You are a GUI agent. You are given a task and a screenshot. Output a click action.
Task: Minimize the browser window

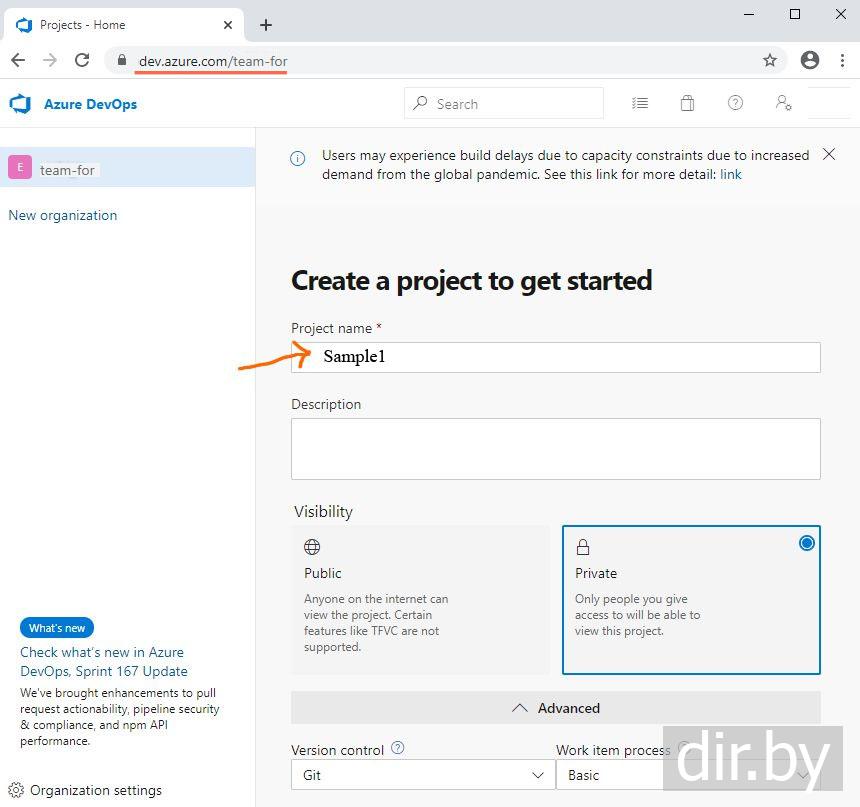(749, 14)
